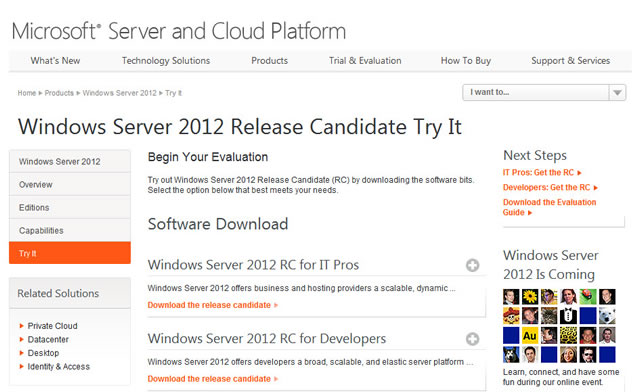Select the Editions sidebar item

pos(70,207)
